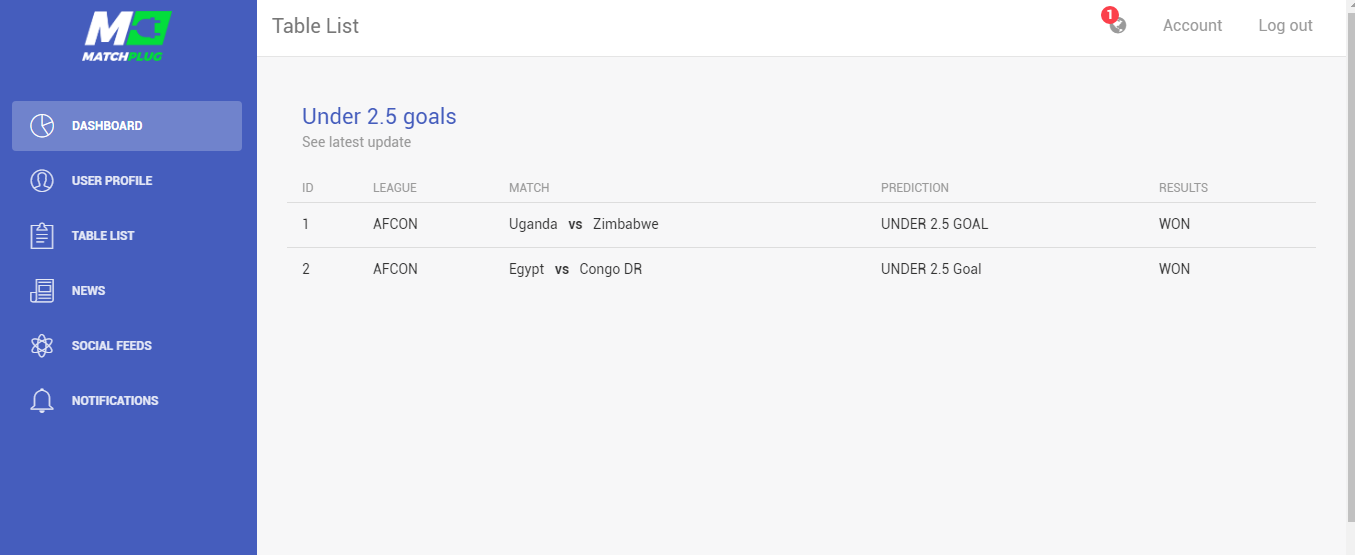The width and height of the screenshot is (1355, 555).
Task: Select SOCIAL FEEDS in the sidebar
Action: (x=127, y=346)
